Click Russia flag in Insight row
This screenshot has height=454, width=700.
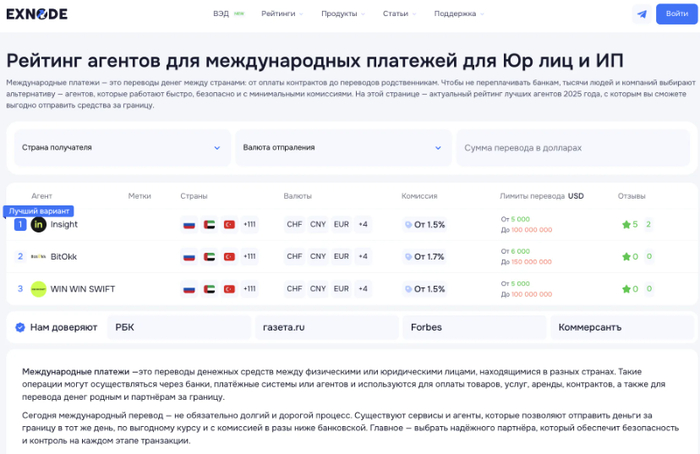click(x=189, y=225)
